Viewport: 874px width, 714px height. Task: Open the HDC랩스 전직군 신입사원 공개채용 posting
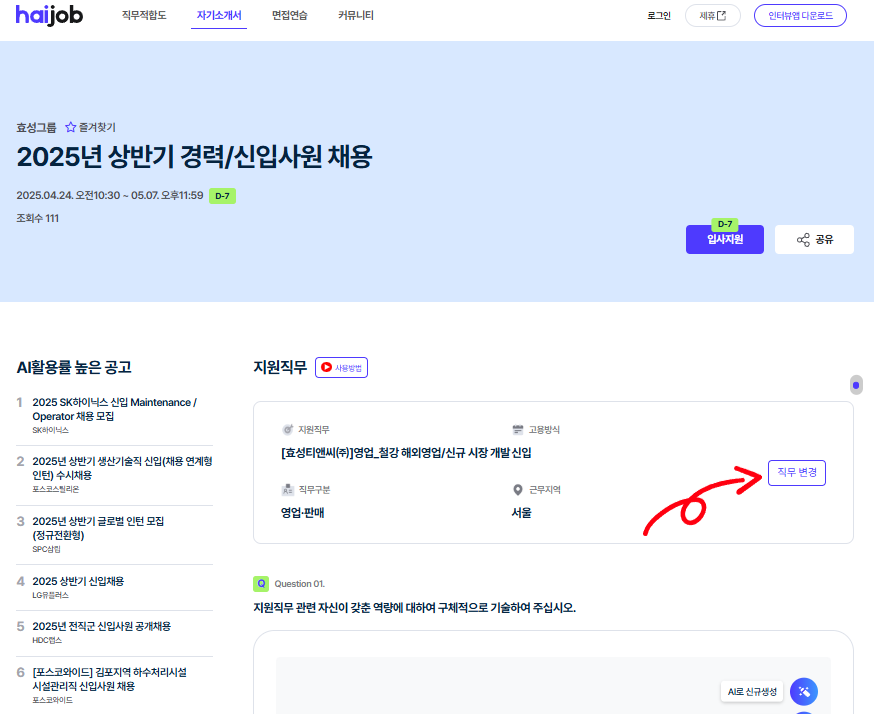click(x=114, y=633)
